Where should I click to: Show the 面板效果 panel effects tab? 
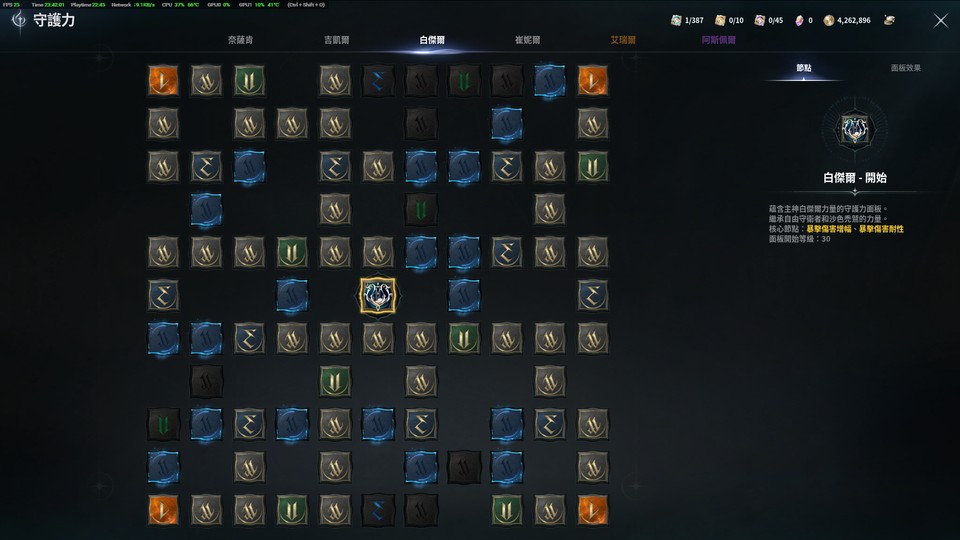[x=906, y=68]
